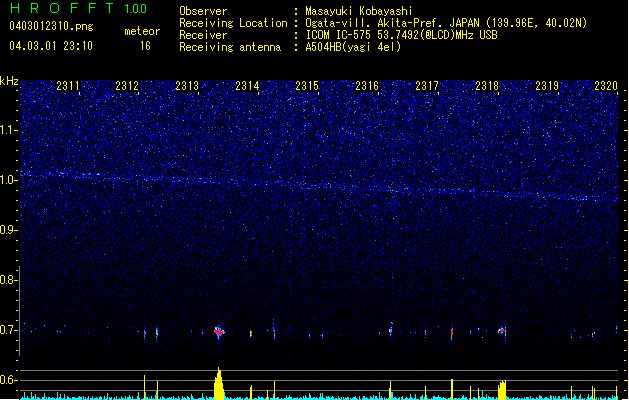Click the 0.8 frequency axis label
629x400 pixels.
click(8, 280)
